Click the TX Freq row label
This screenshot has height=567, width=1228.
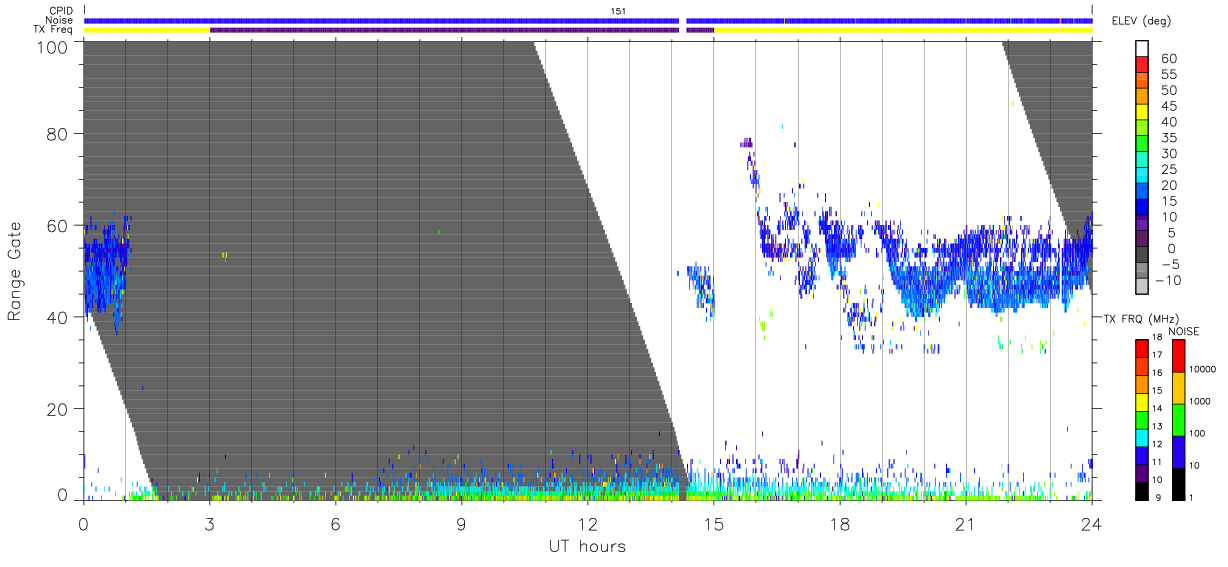(x=53, y=30)
